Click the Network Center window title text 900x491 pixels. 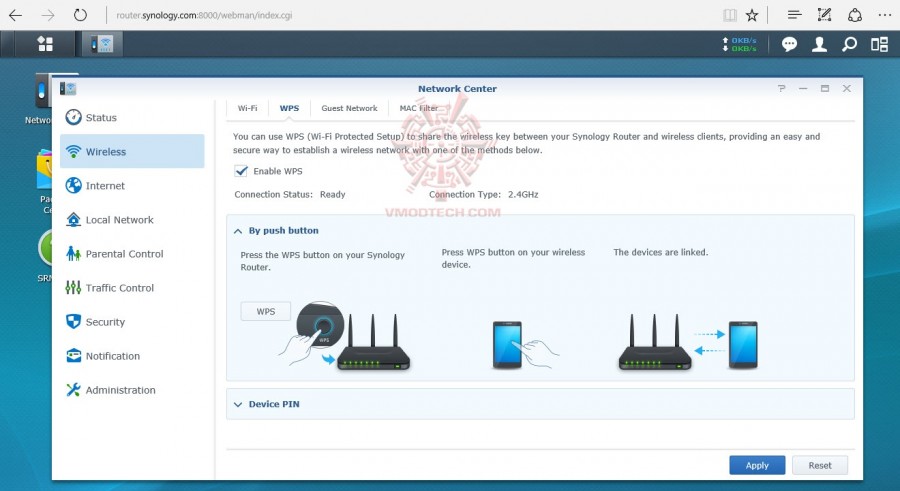(457, 88)
